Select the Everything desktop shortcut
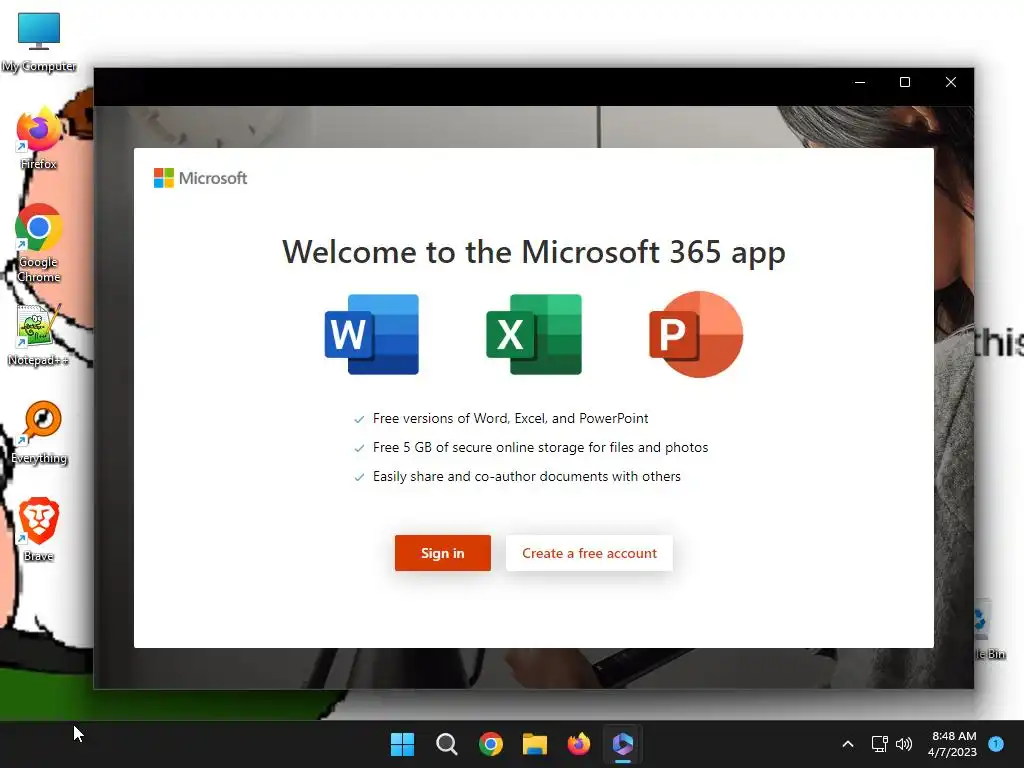The image size is (1024, 768). 39,432
